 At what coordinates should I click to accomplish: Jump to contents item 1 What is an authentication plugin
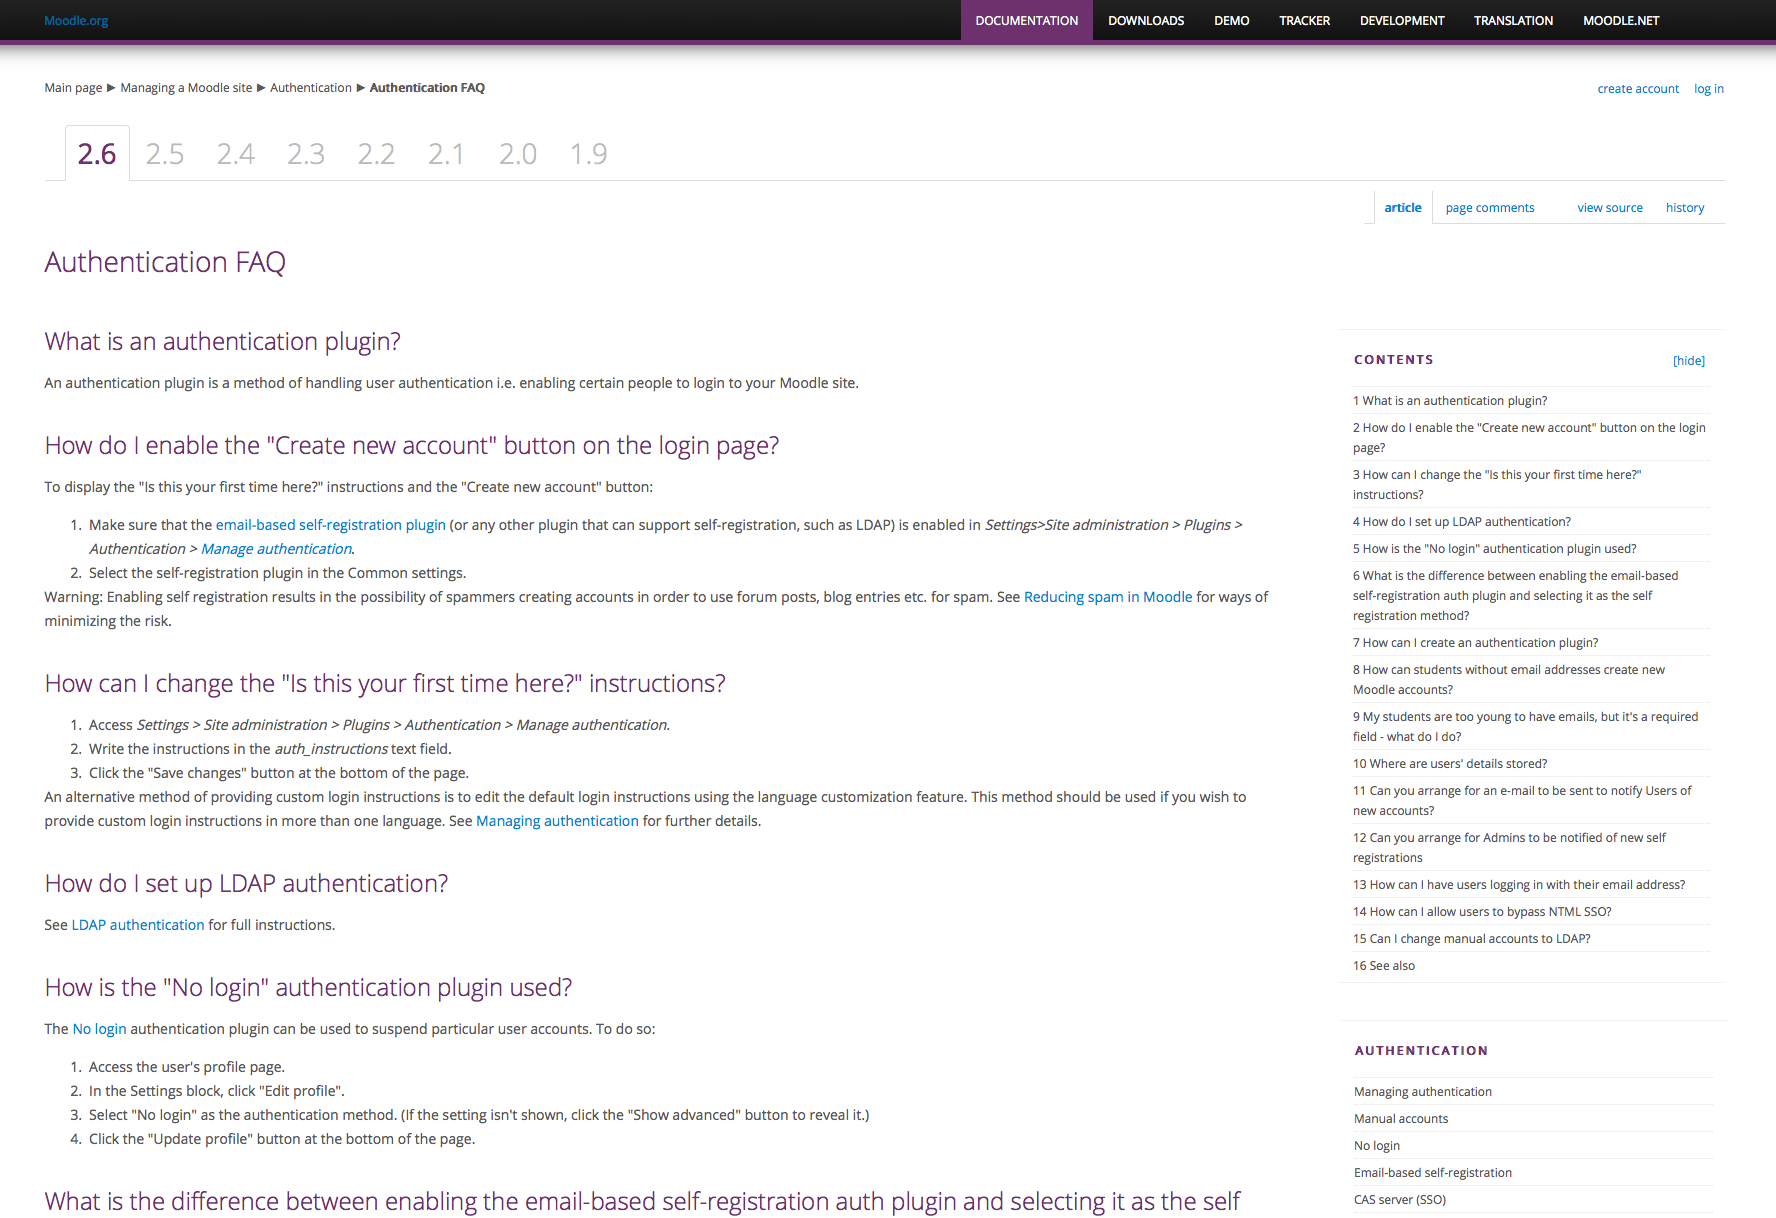pos(1450,401)
